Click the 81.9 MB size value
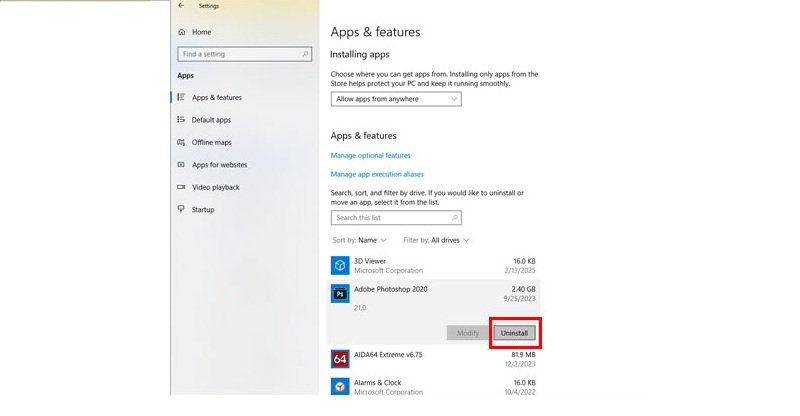 pos(523,354)
